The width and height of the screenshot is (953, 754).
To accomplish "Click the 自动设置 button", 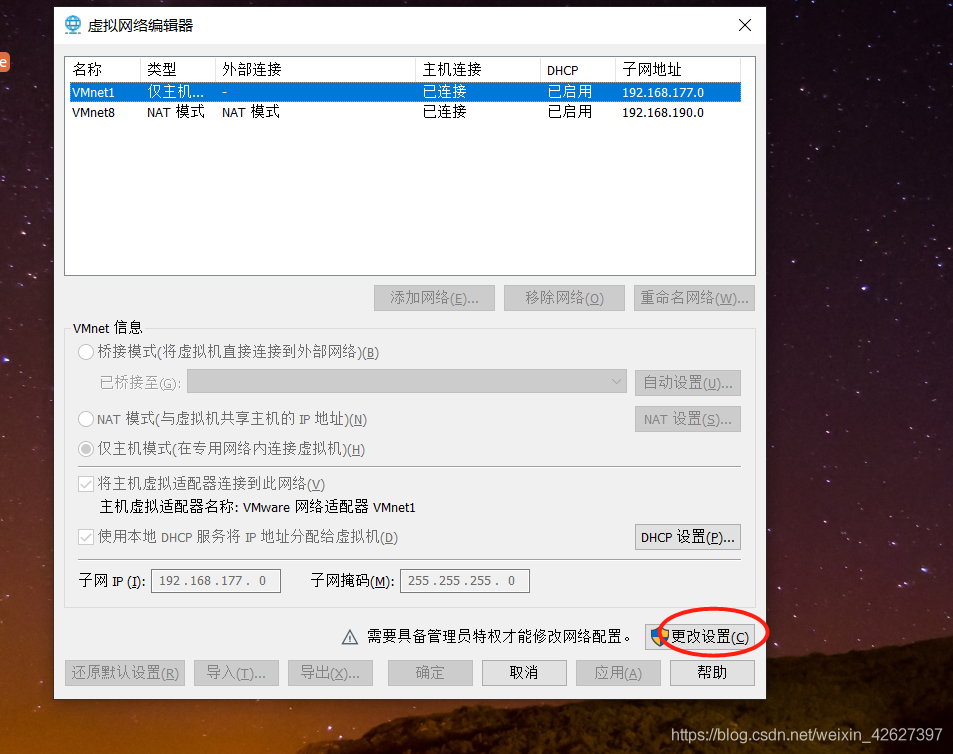I will point(688,383).
